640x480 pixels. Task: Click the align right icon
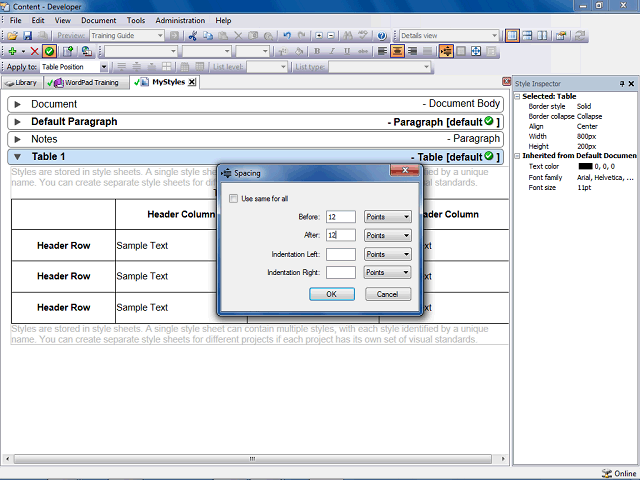tap(413, 51)
